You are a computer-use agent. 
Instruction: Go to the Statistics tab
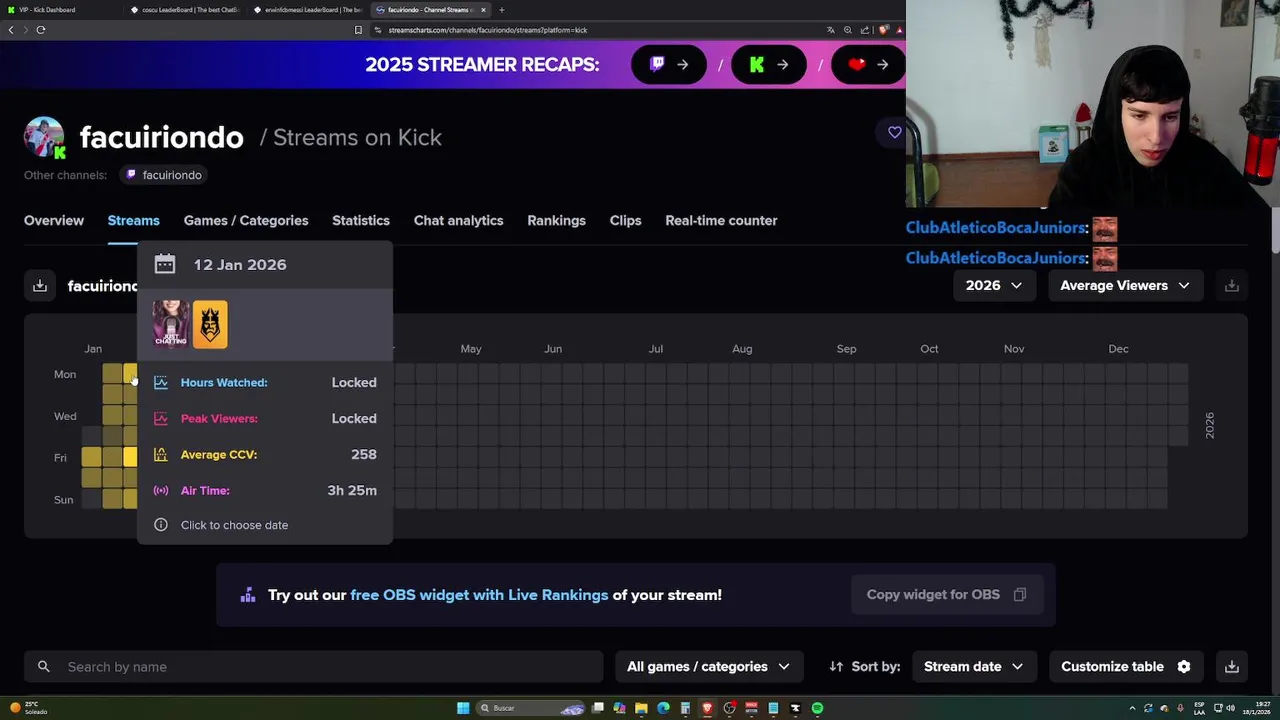coord(361,220)
